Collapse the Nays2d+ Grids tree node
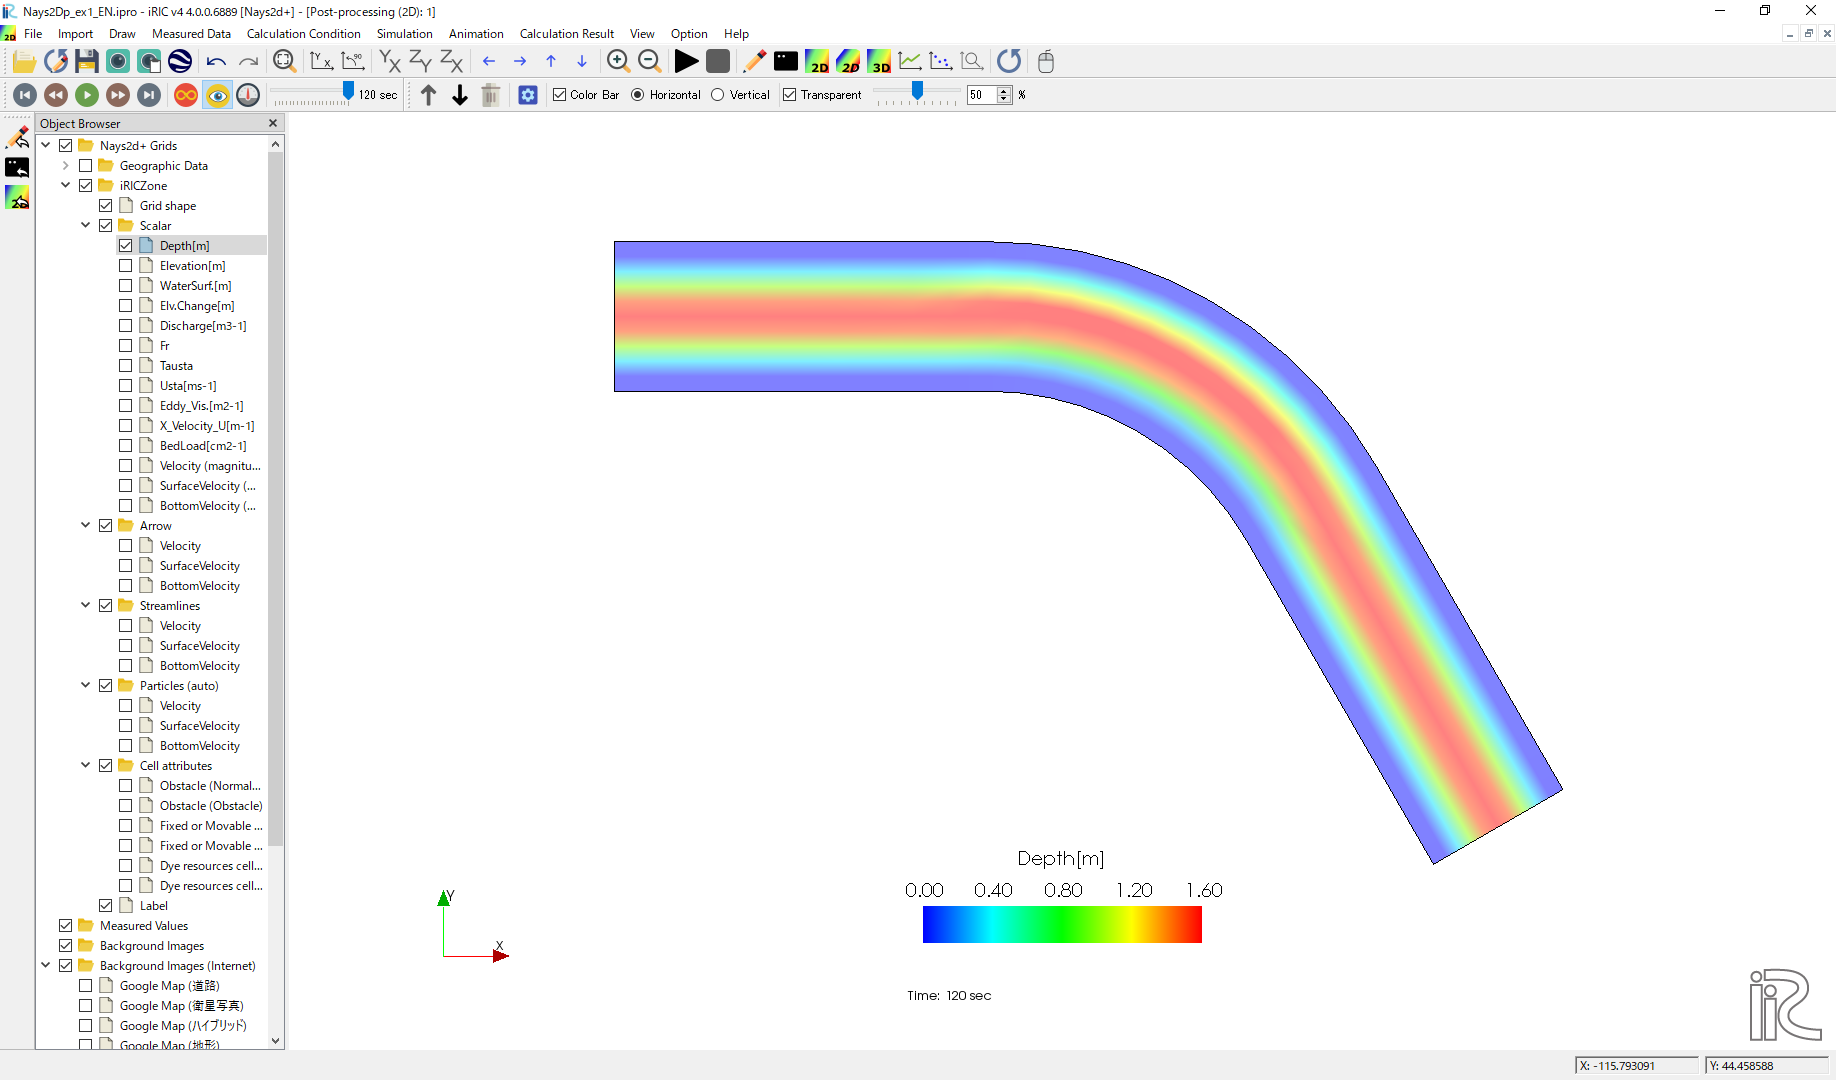Image resolution: width=1836 pixels, height=1080 pixels. pyautogui.click(x=46, y=146)
